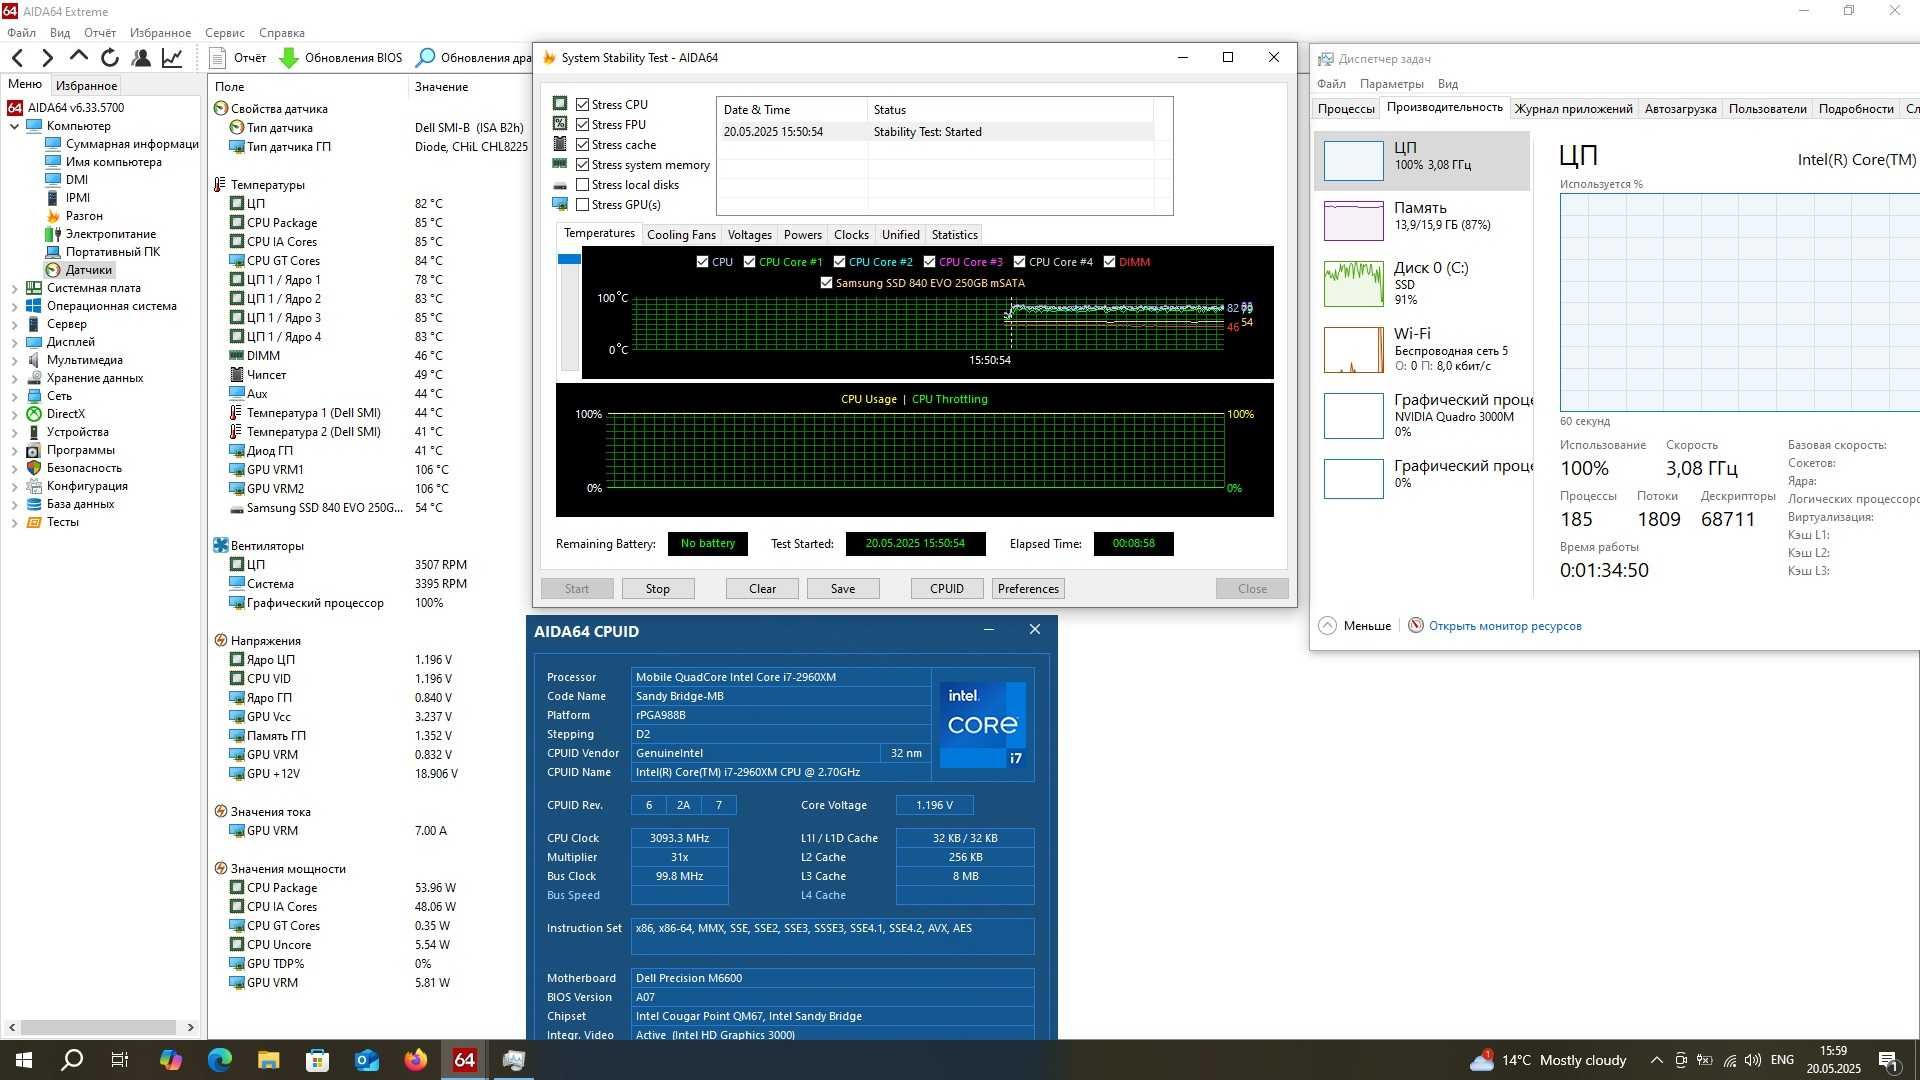Collapse the Компьютер tree node
1920x1080 pixels.
click(x=15, y=126)
